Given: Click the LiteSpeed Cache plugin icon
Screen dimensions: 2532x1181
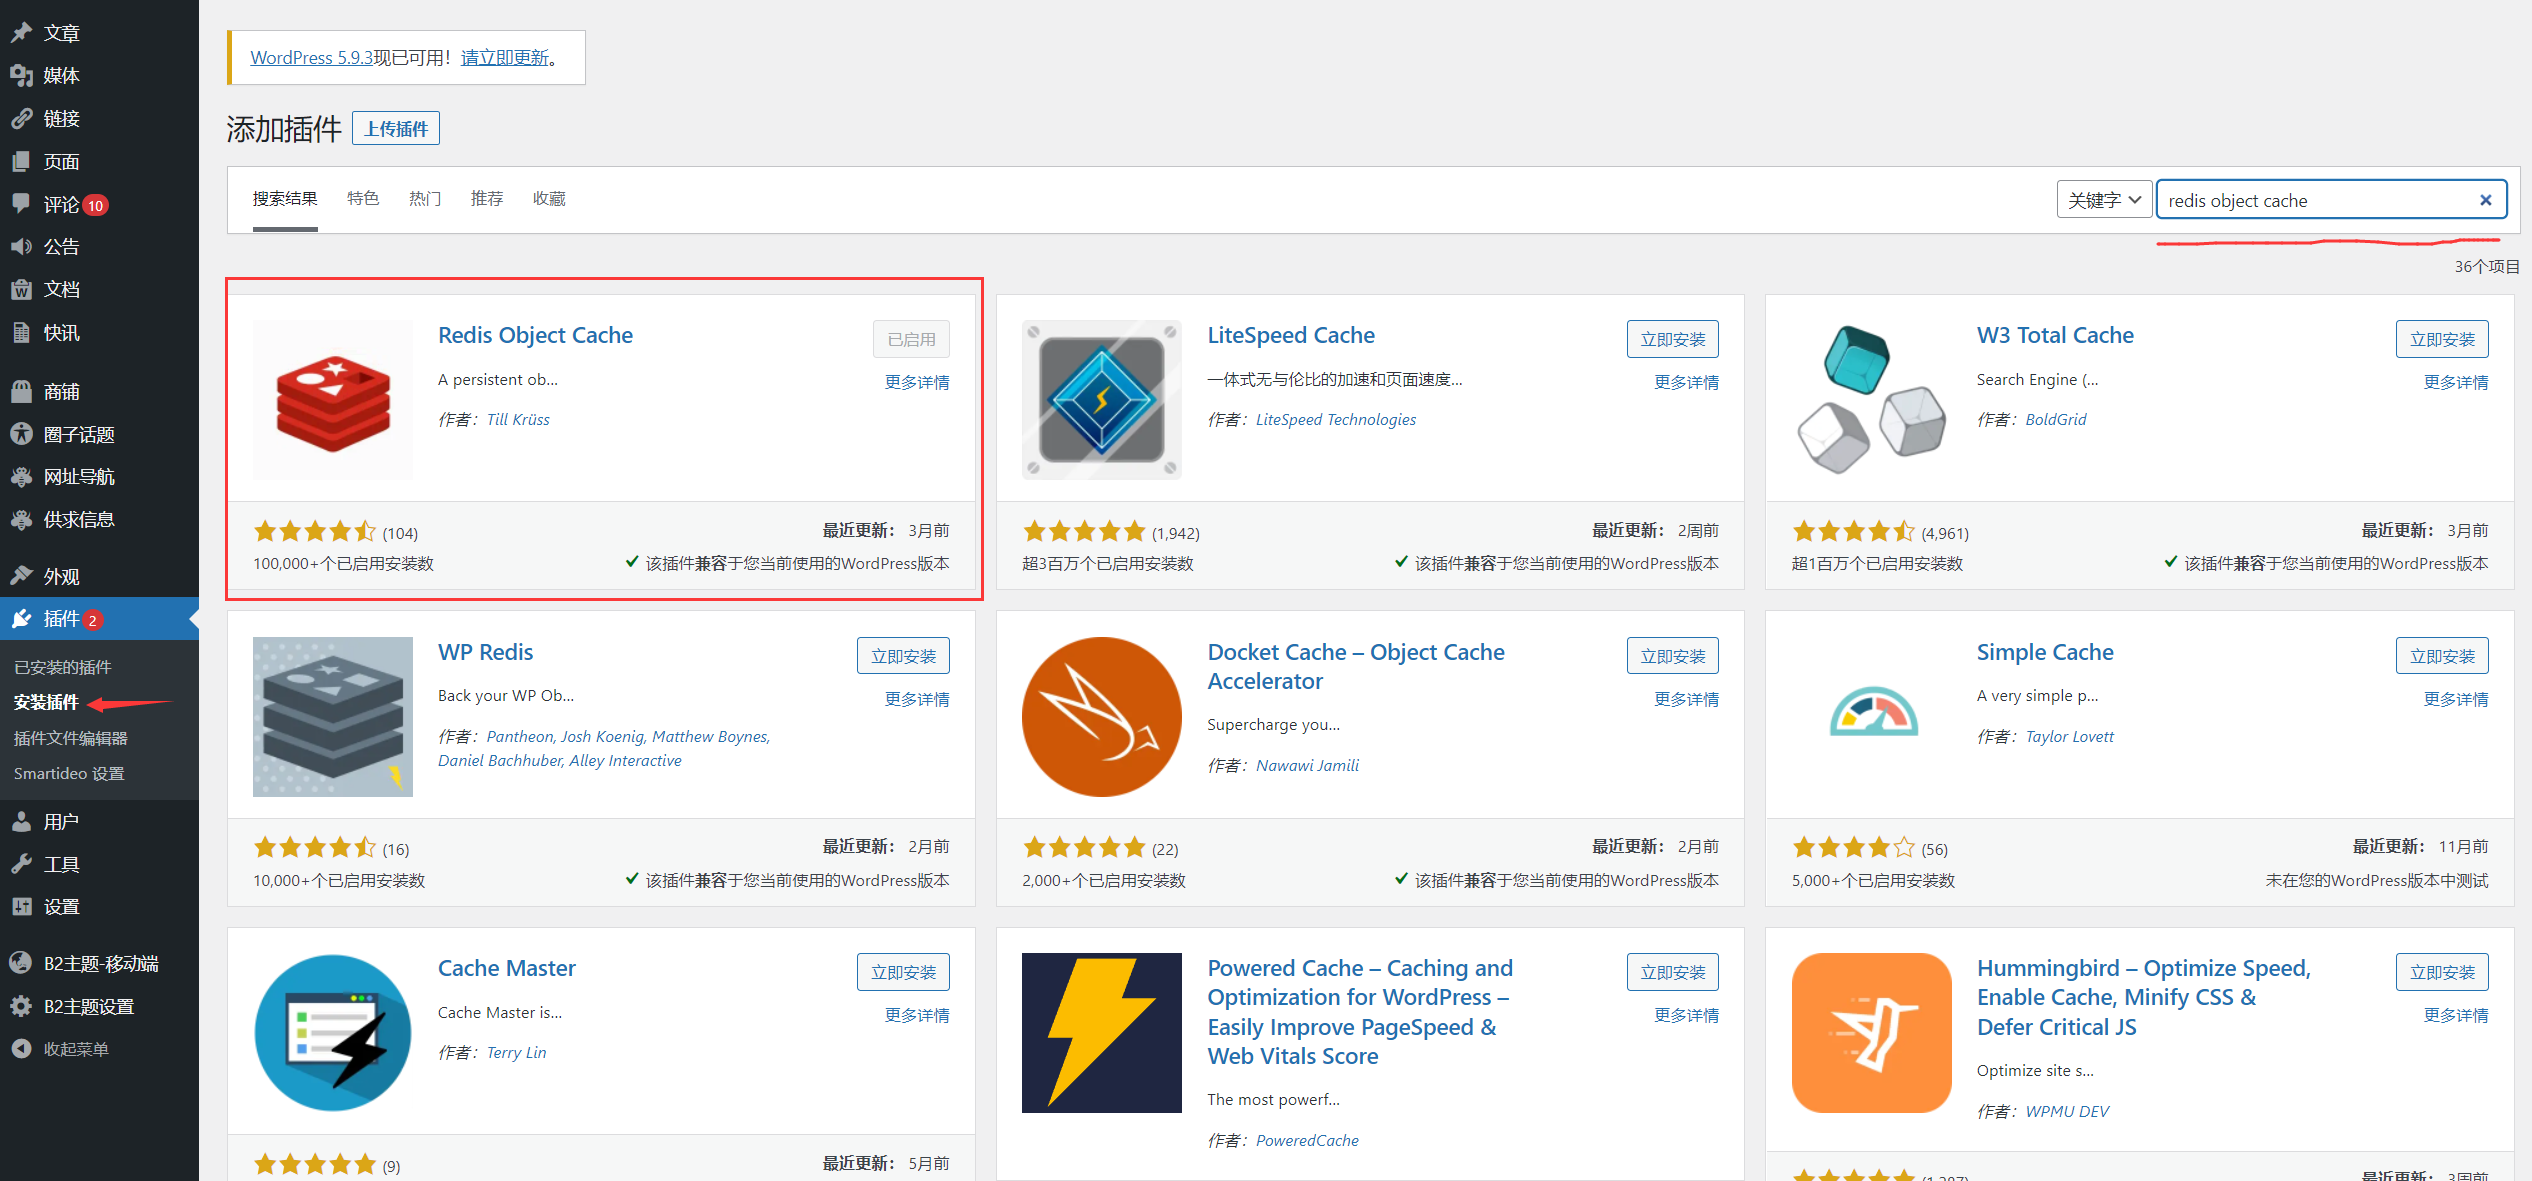Looking at the screenshot, I should click(1101, 400).
